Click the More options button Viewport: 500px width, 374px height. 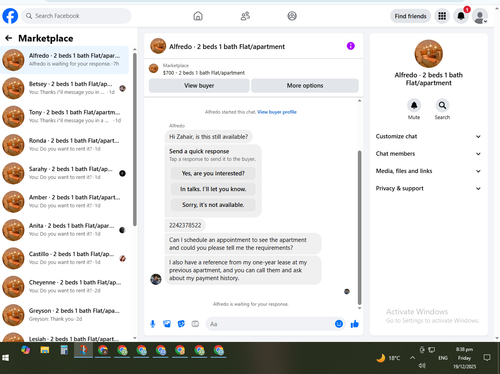(x=305, y=86)
